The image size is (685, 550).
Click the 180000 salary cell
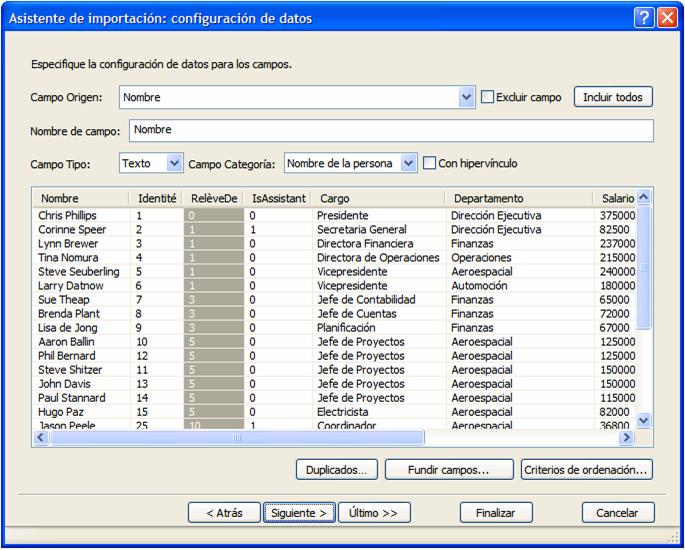pos(618,285)
